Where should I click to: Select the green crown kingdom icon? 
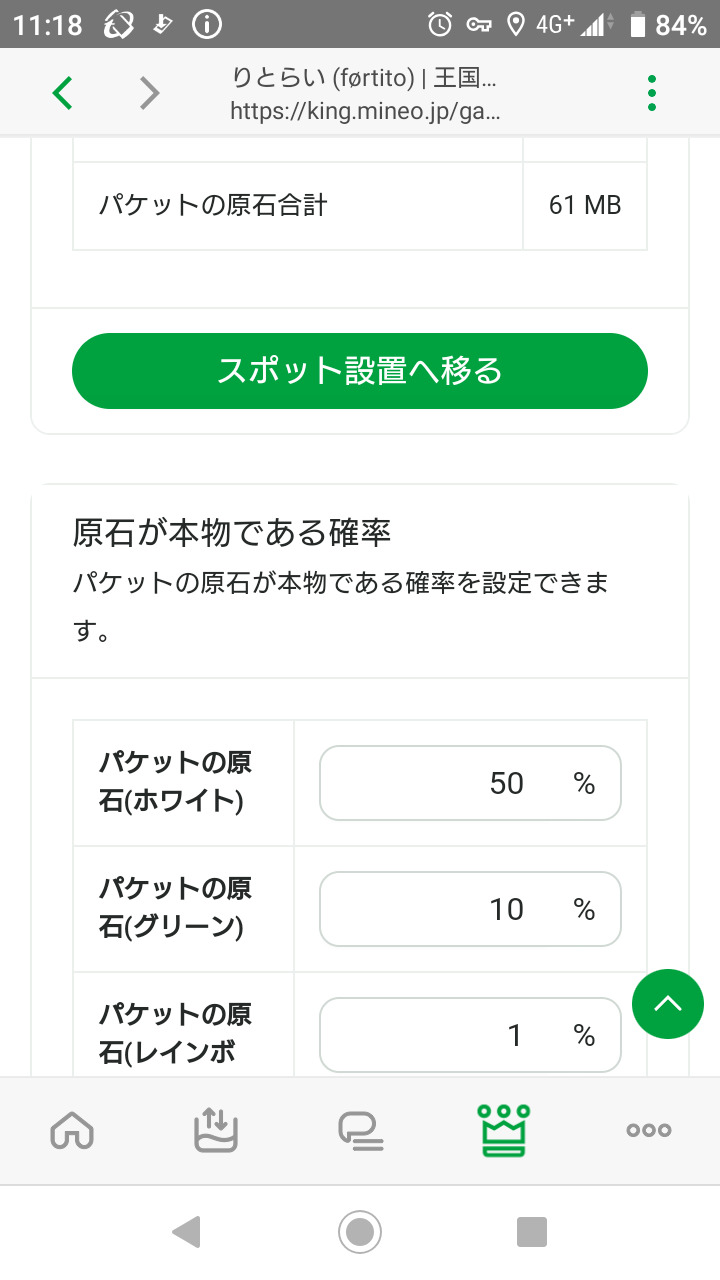pos(504,1130)
